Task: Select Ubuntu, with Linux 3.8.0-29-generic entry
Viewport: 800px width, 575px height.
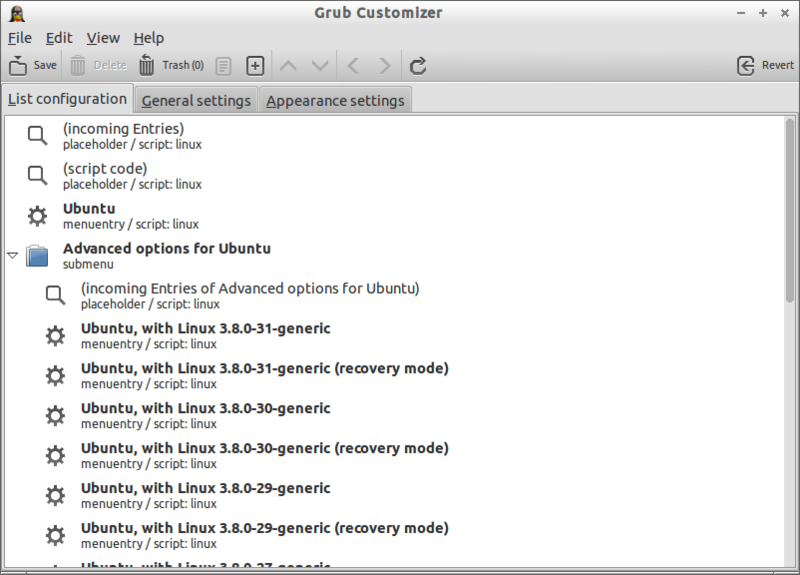Action: tap(394, 495)
